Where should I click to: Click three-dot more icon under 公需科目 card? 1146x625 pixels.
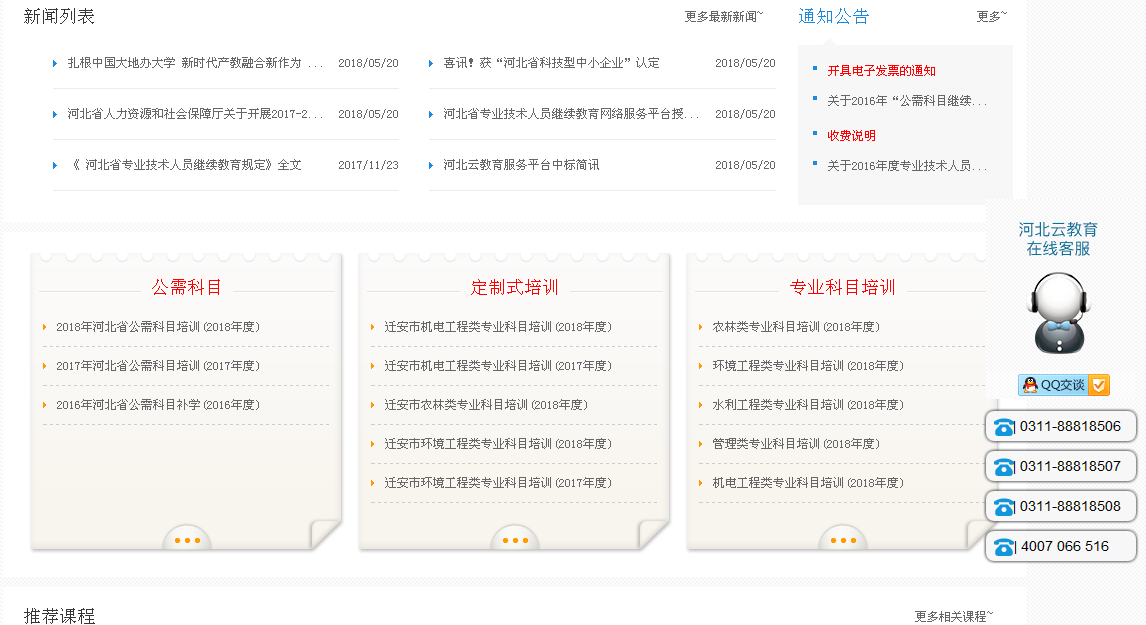coord(187,541)
